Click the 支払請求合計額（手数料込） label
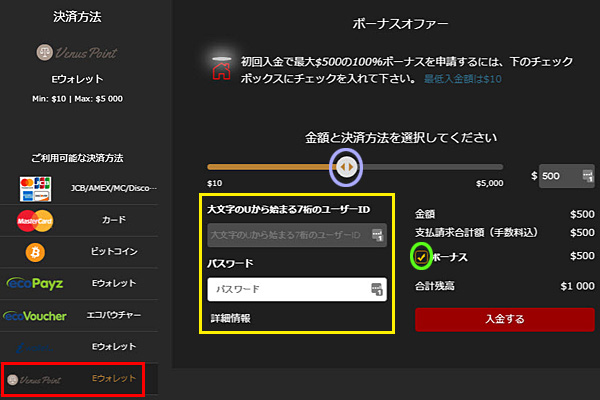This screenshot has height=400, width=600. 477,232
